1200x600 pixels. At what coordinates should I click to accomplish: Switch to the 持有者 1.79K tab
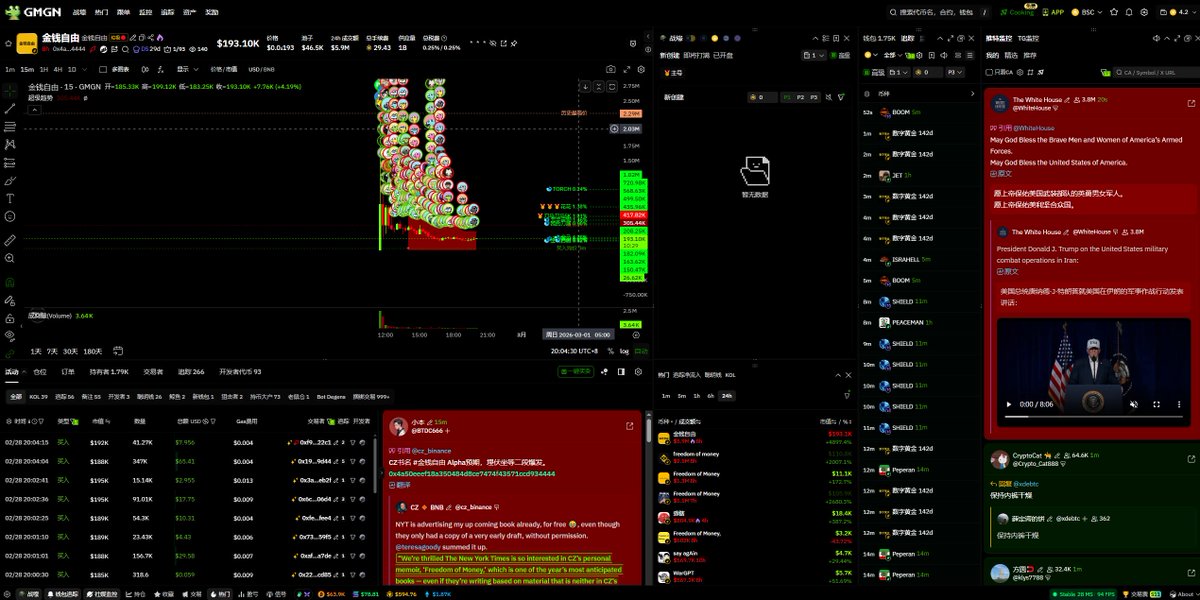109,371
